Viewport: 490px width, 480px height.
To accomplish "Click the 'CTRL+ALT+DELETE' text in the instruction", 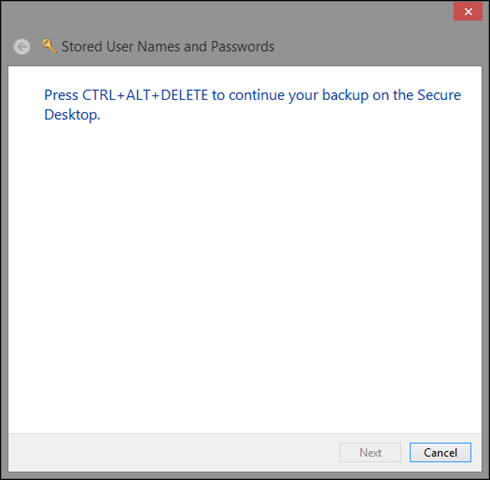I will click(x=145, y=95).
